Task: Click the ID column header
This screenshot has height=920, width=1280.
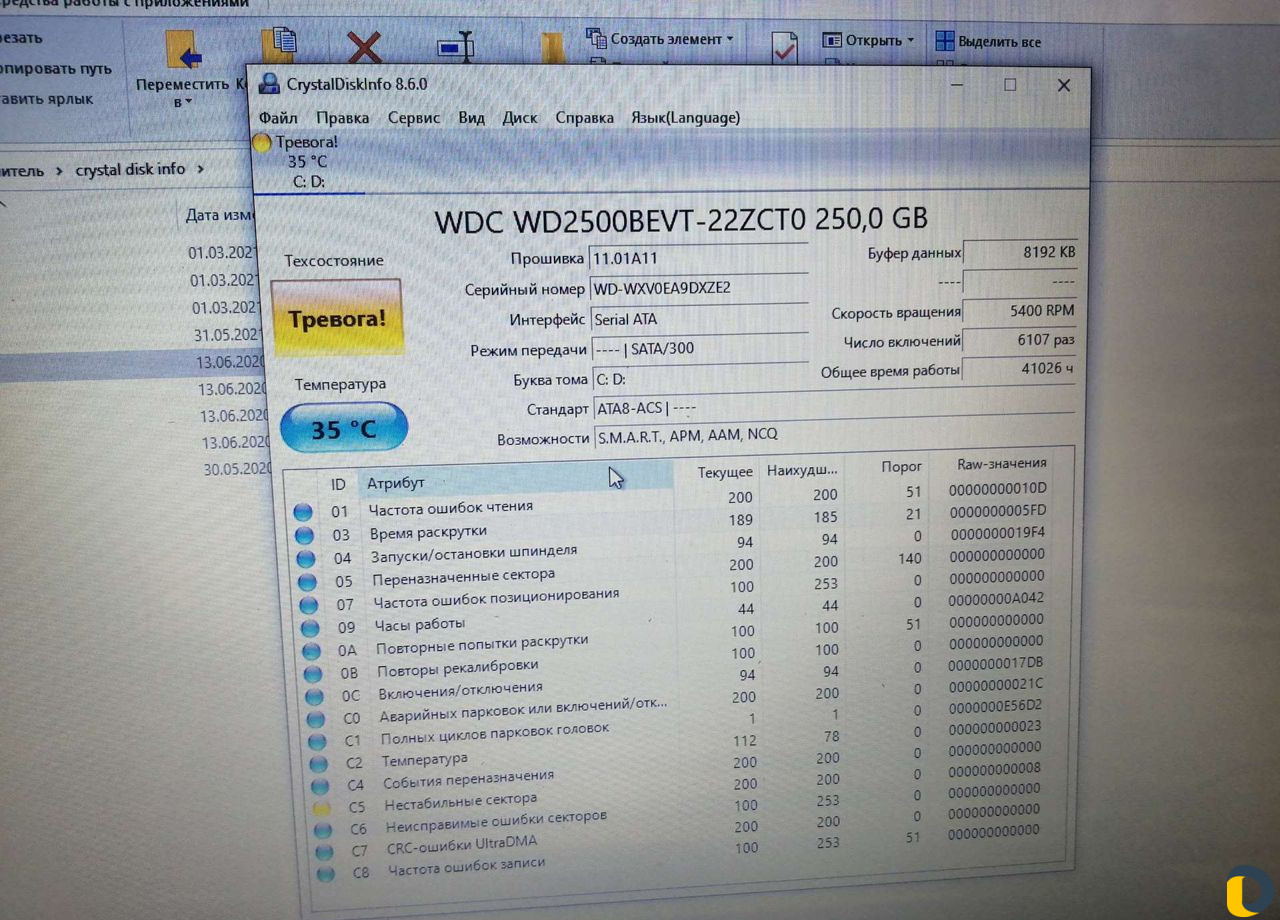Action: point(338,484)
